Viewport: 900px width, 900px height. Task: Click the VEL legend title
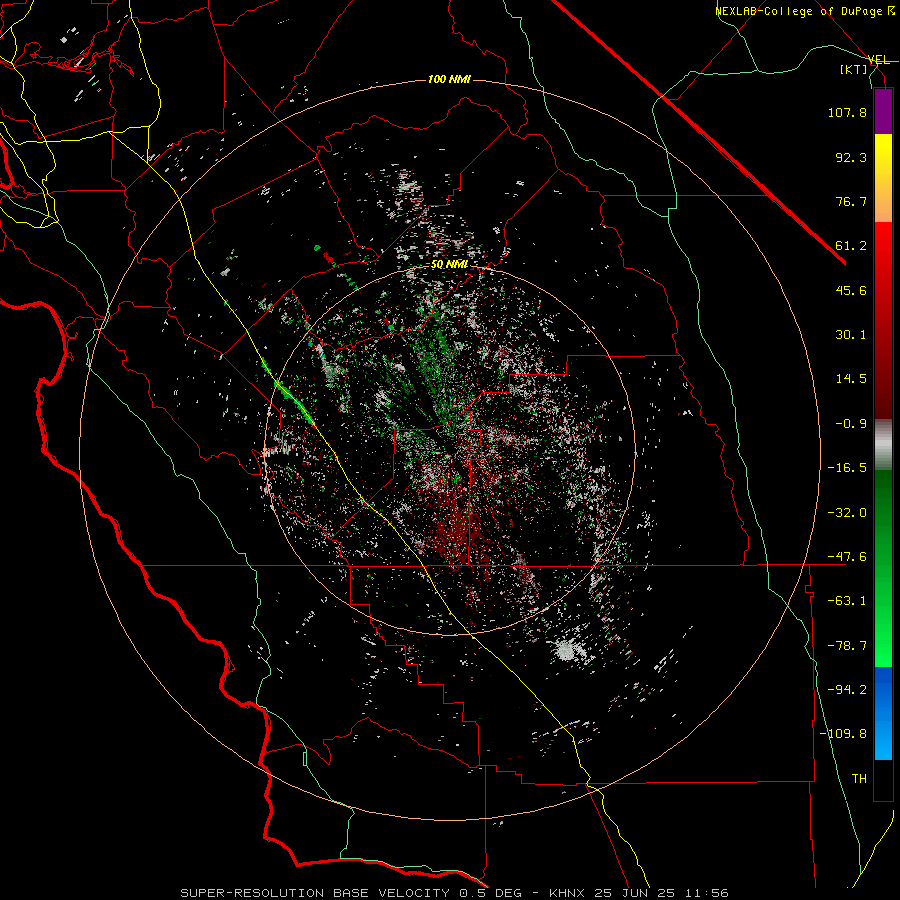click(878, 60)
